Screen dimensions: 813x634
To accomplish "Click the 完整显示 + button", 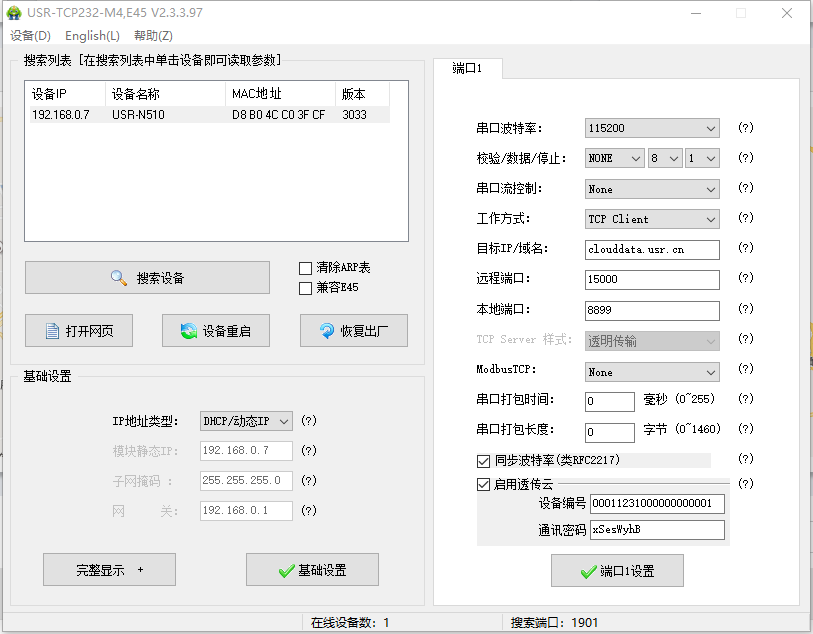I will [109, 570].
